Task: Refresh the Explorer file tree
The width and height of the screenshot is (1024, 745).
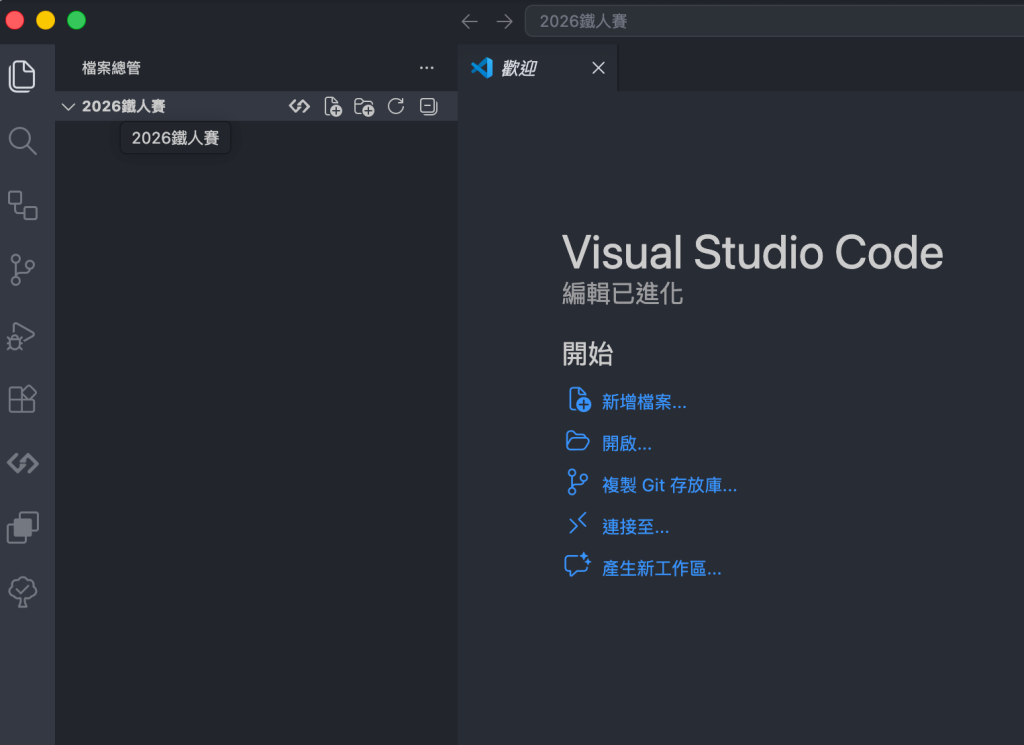Action: tap(396, 106)
